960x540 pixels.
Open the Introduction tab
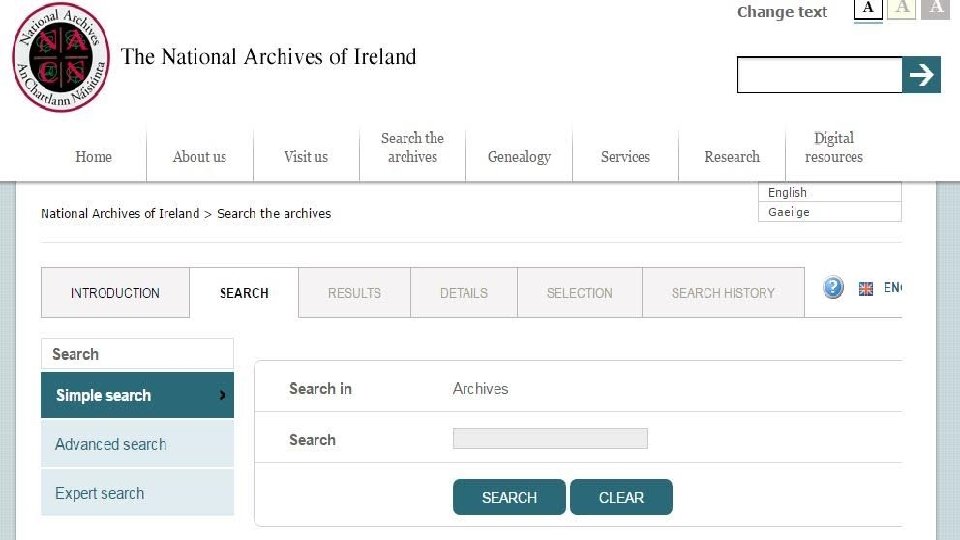[115, 293]
